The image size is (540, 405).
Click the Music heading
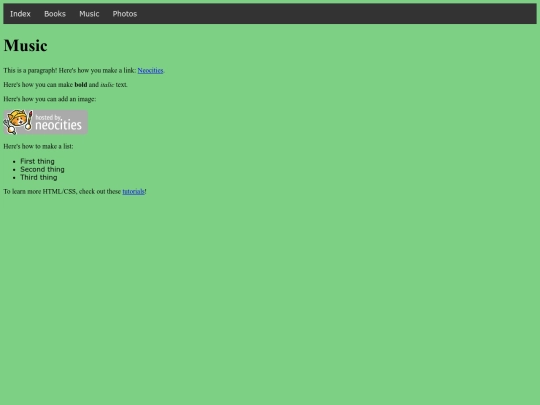(x=25, y=45)
